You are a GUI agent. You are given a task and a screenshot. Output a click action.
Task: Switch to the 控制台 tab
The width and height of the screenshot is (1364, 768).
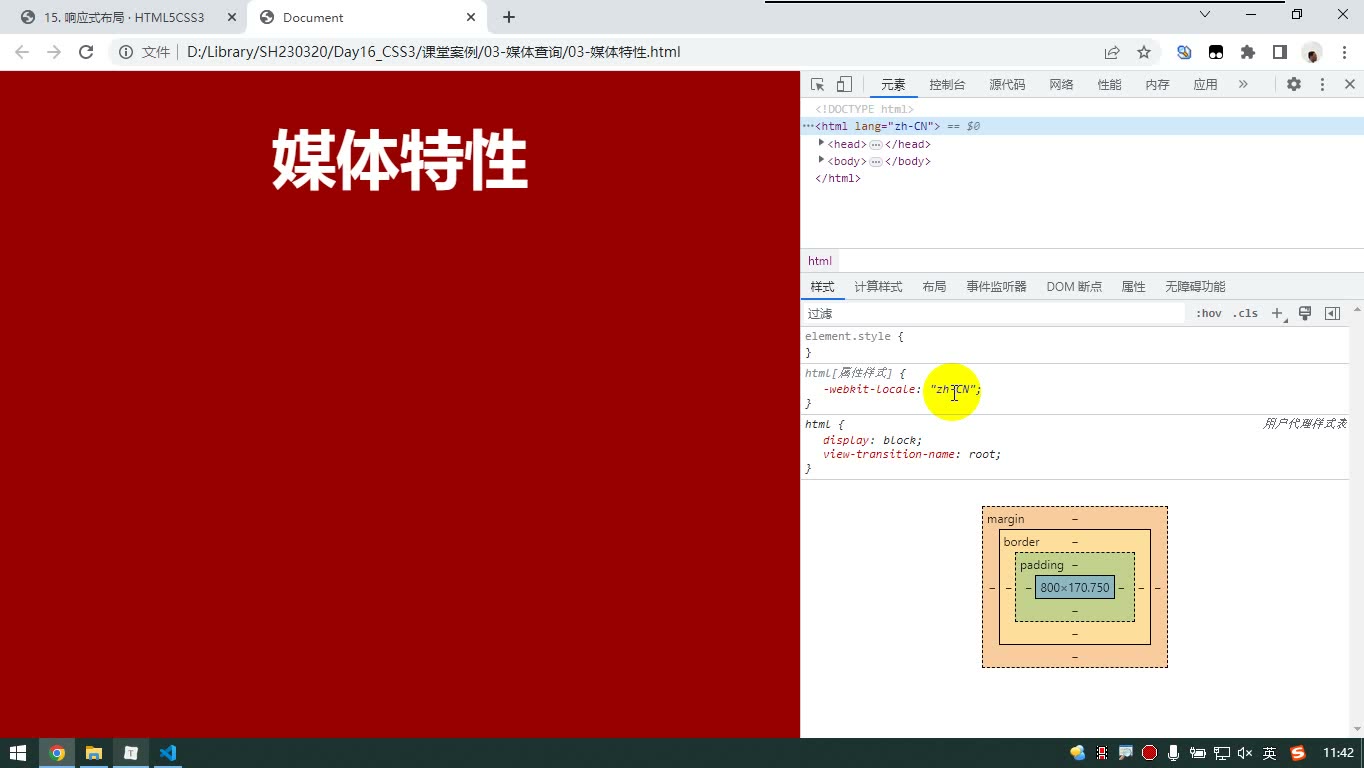(947, 85)
